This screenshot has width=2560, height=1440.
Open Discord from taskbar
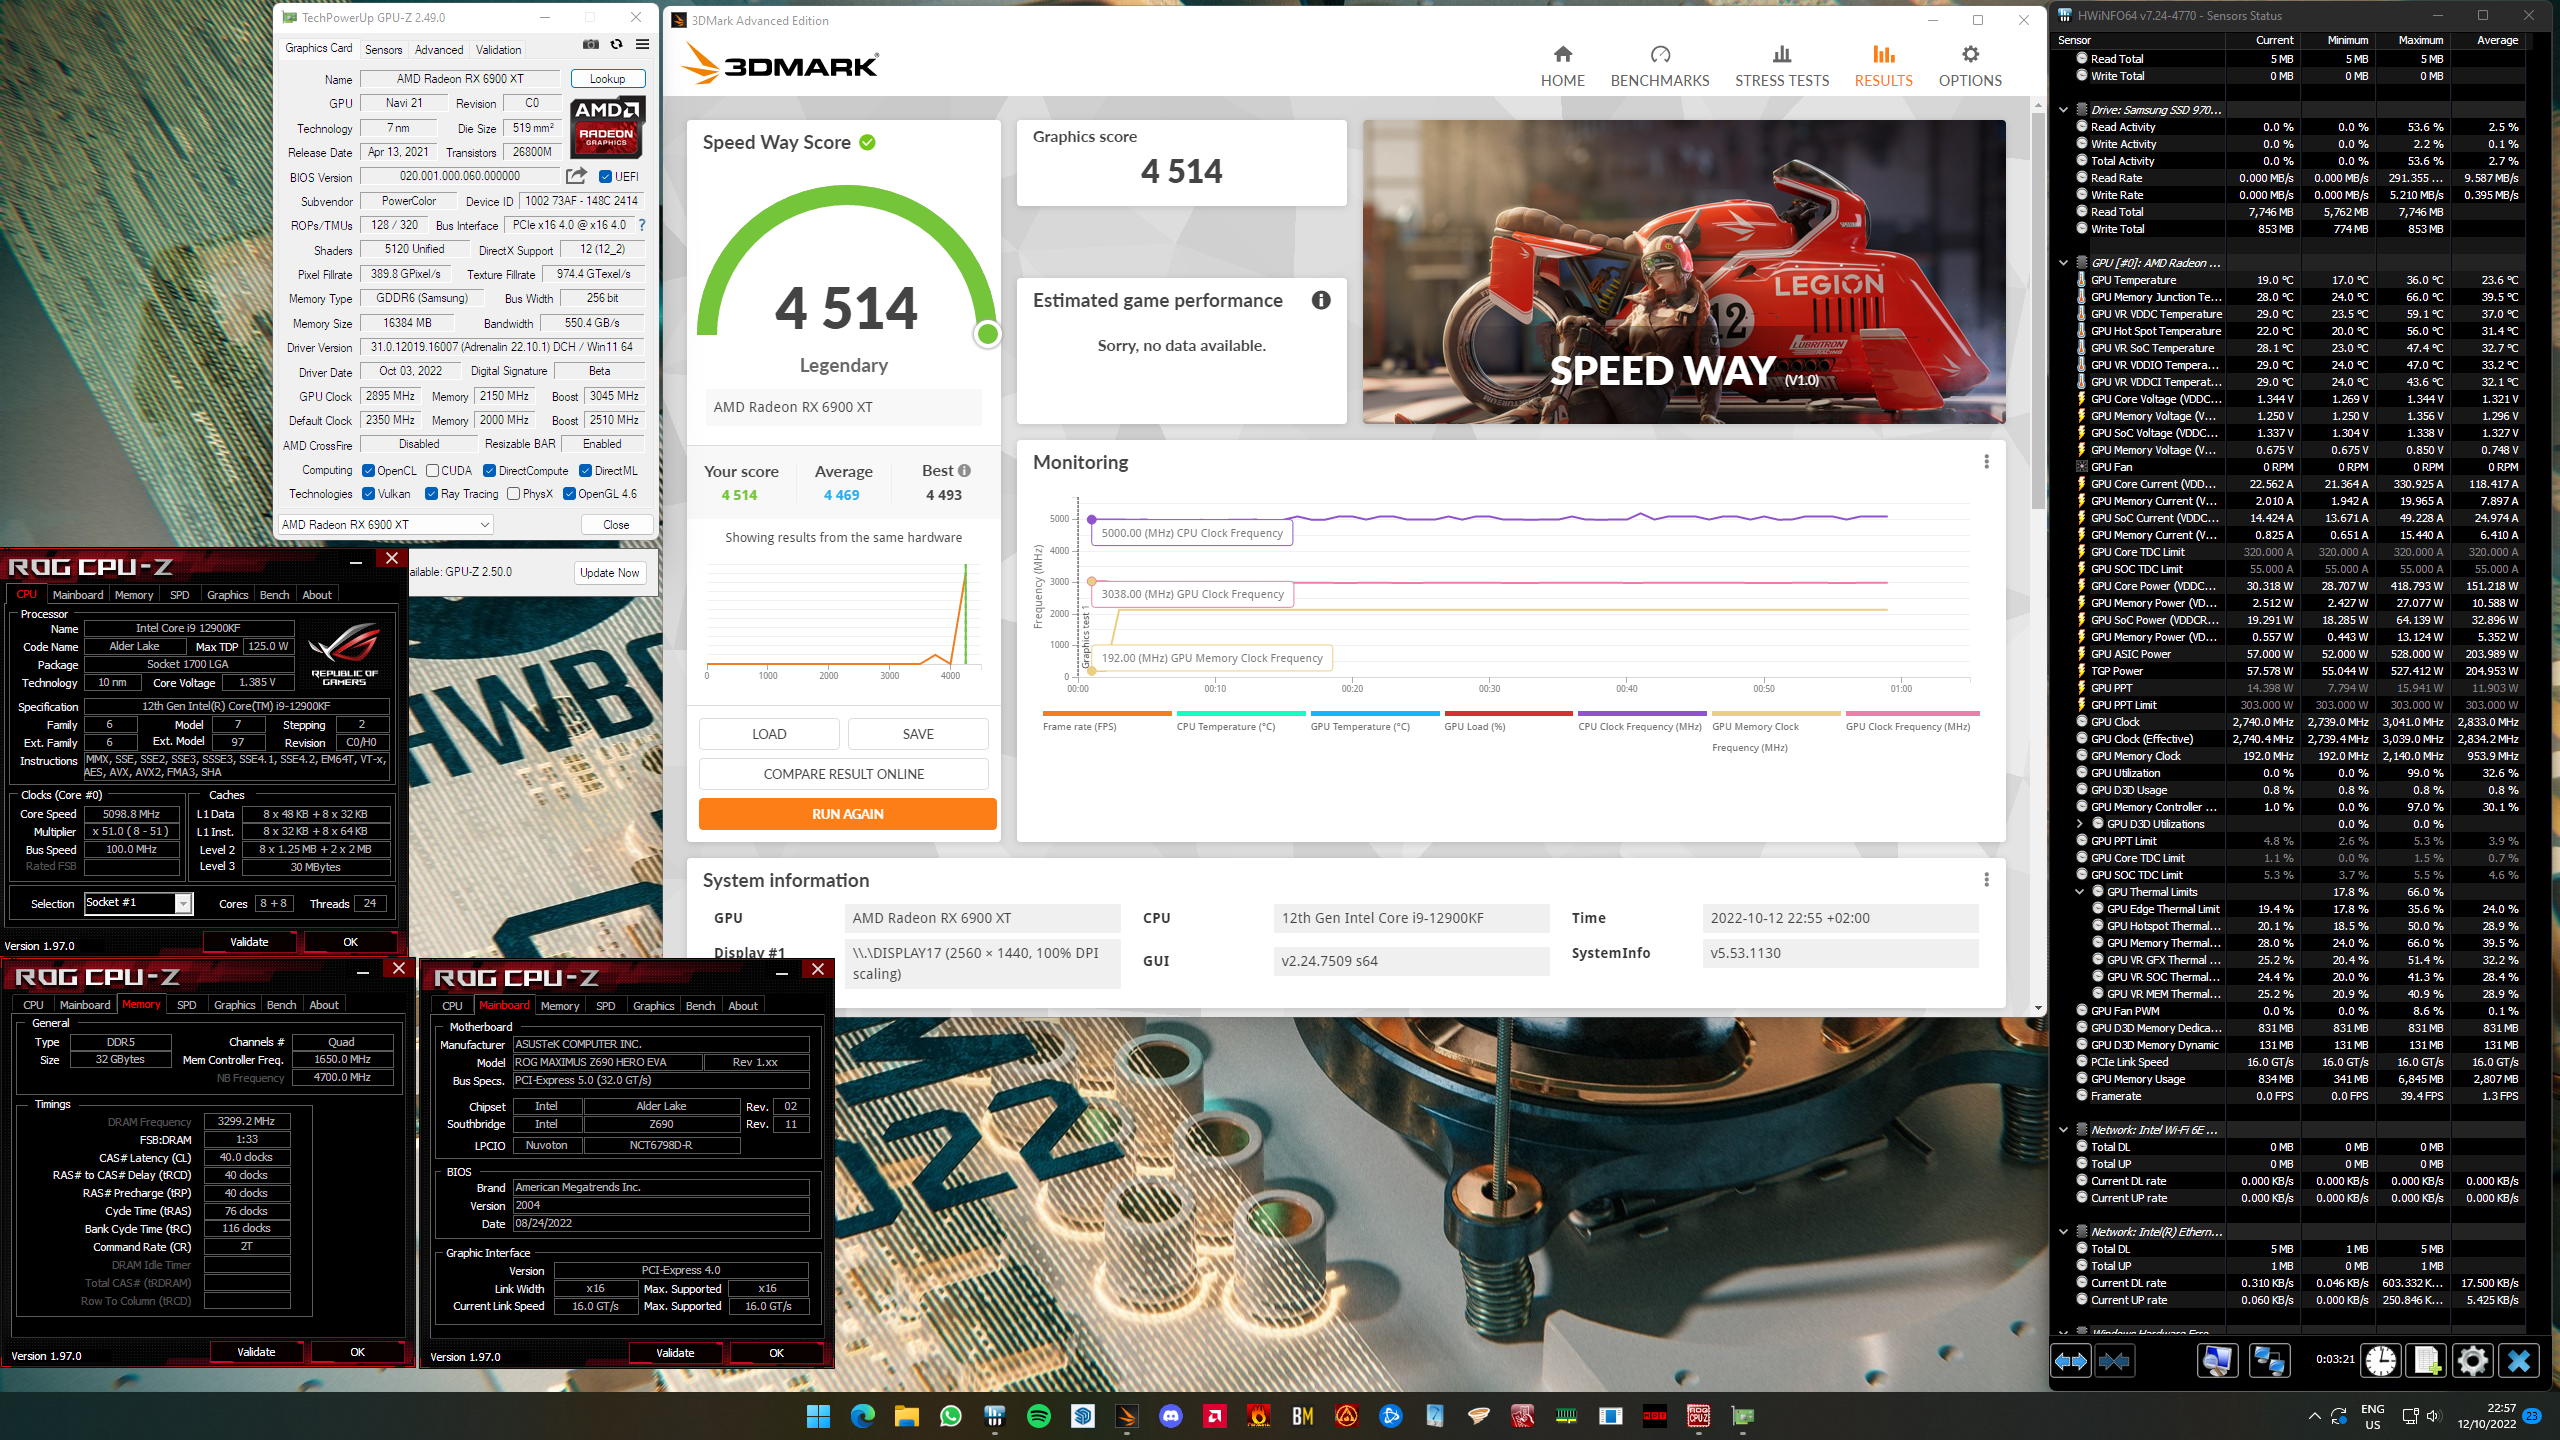pos(1170,1416)
